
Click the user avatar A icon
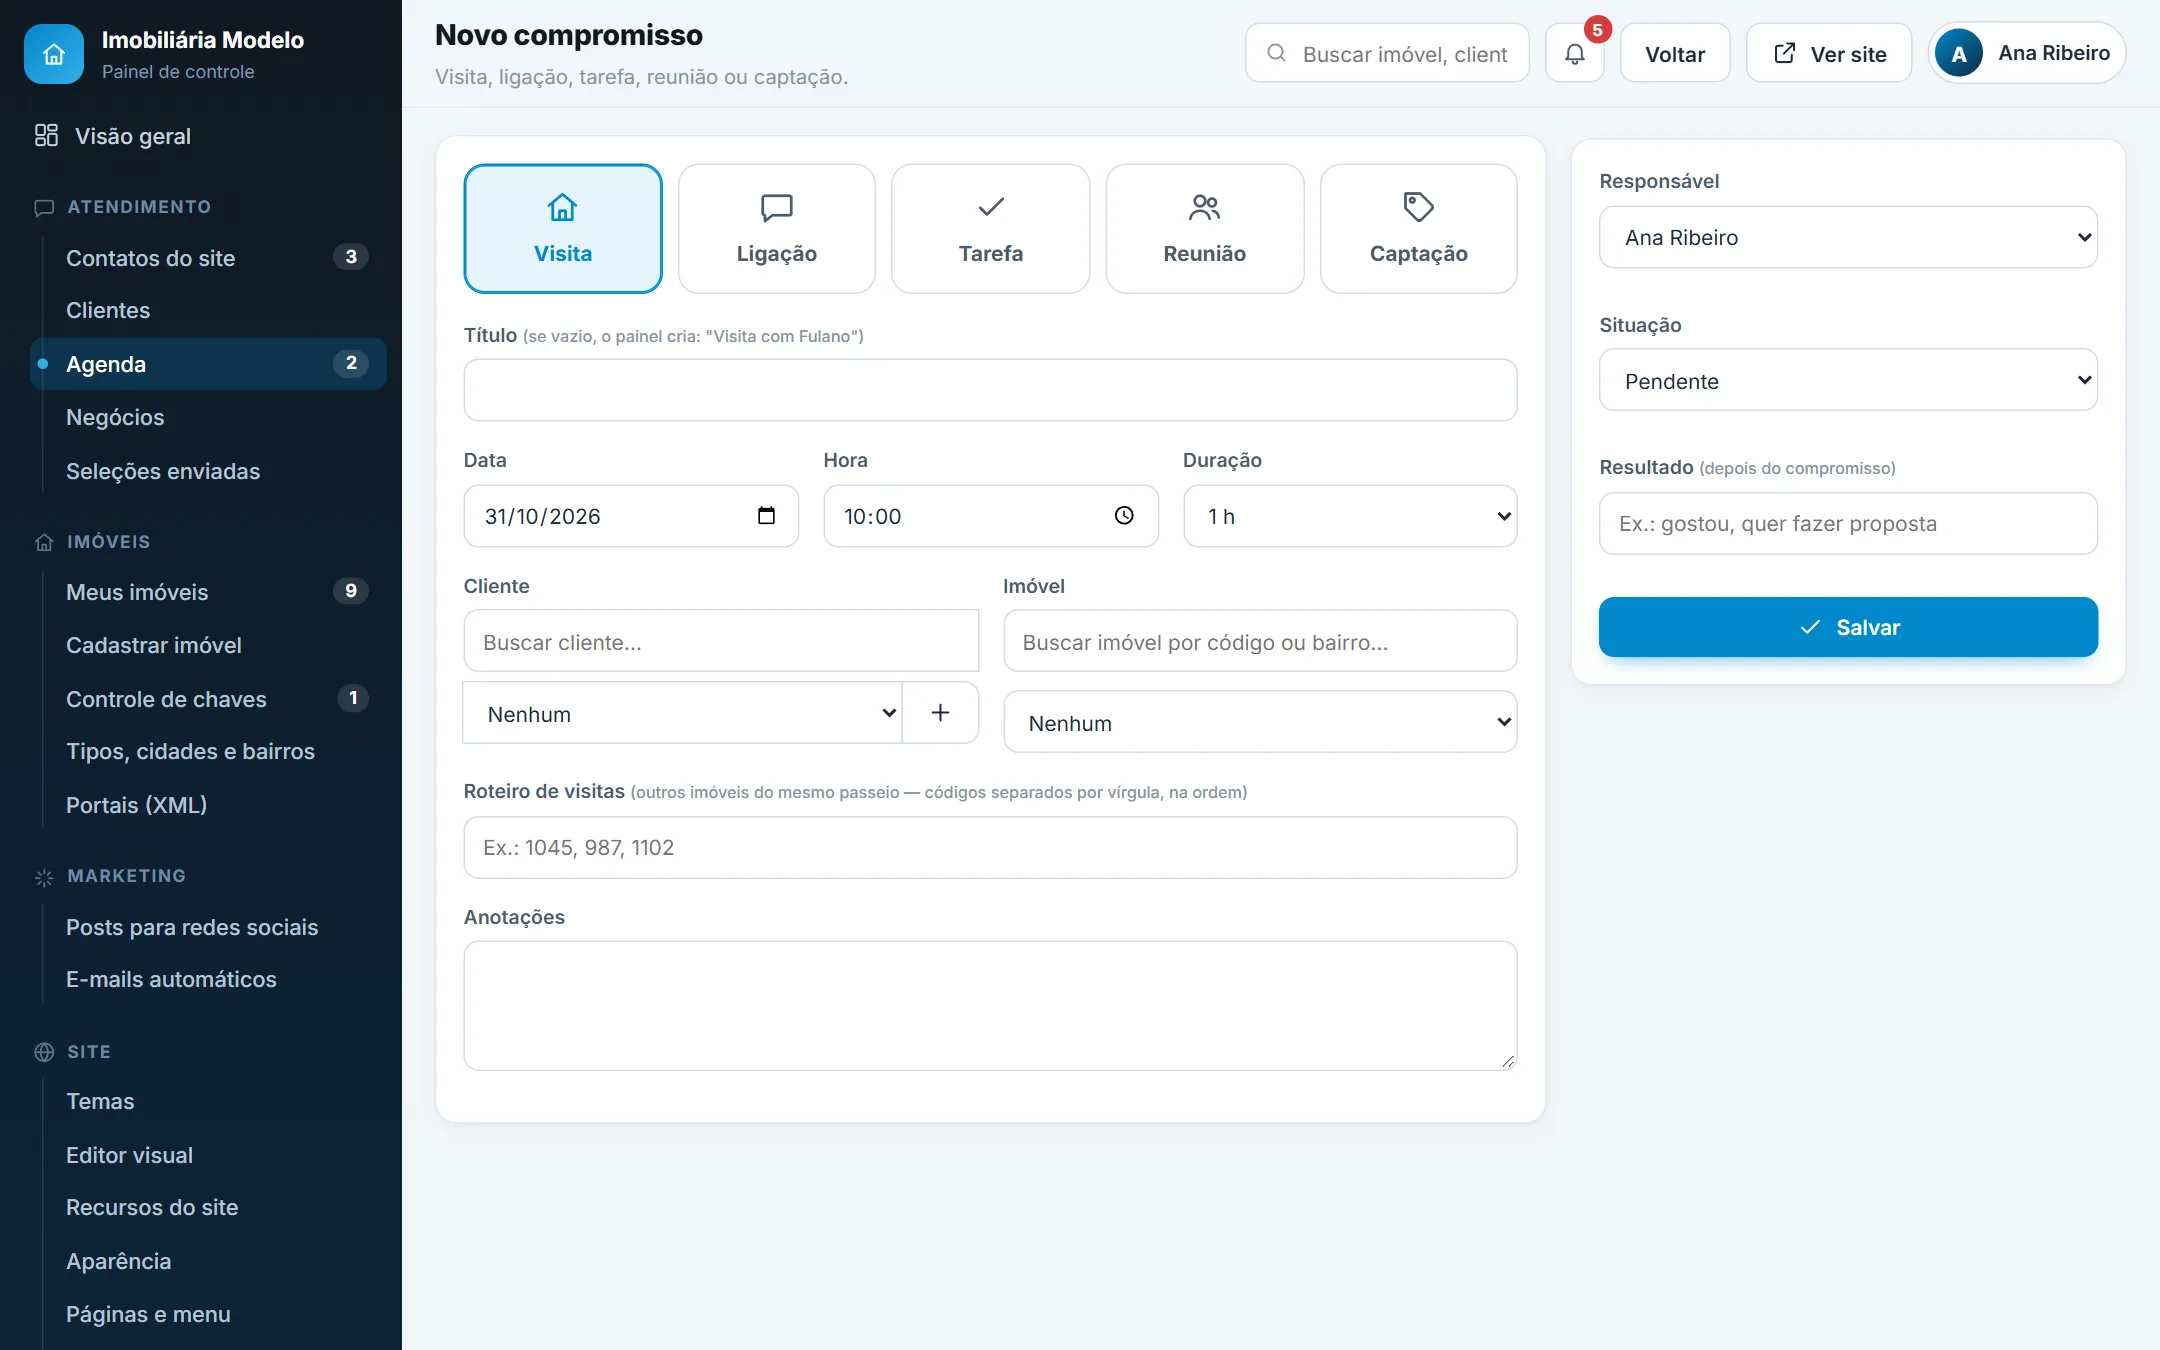pos(1959,54)
